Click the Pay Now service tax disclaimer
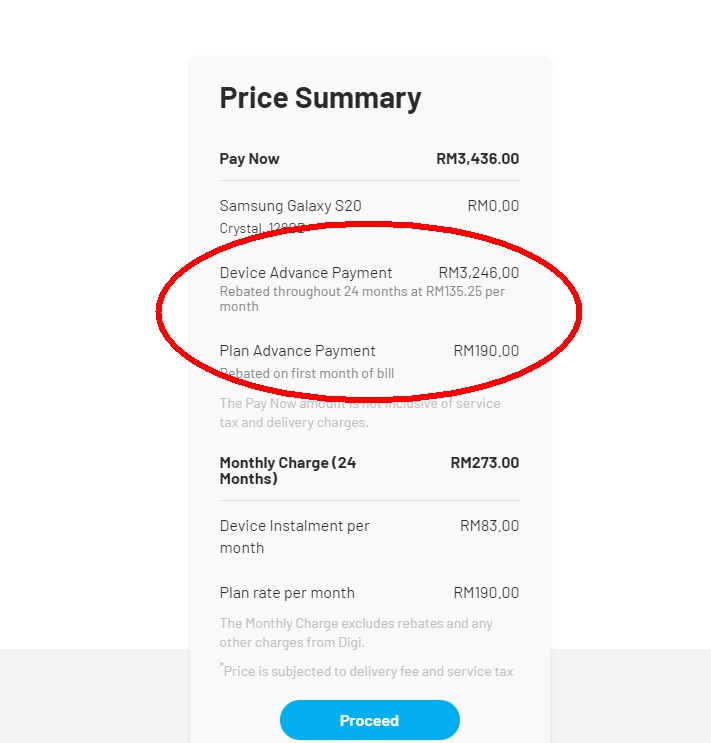Image resolution: width=711 pixels, height=743 pixels. click(x=360, y=413)
